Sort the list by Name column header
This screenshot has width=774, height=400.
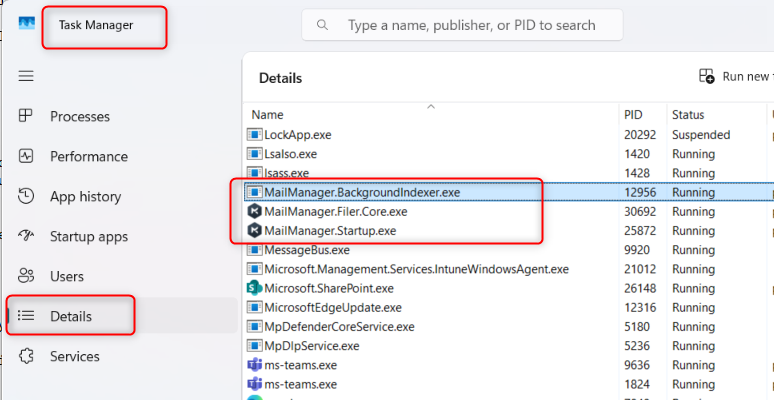pos(268,115)
